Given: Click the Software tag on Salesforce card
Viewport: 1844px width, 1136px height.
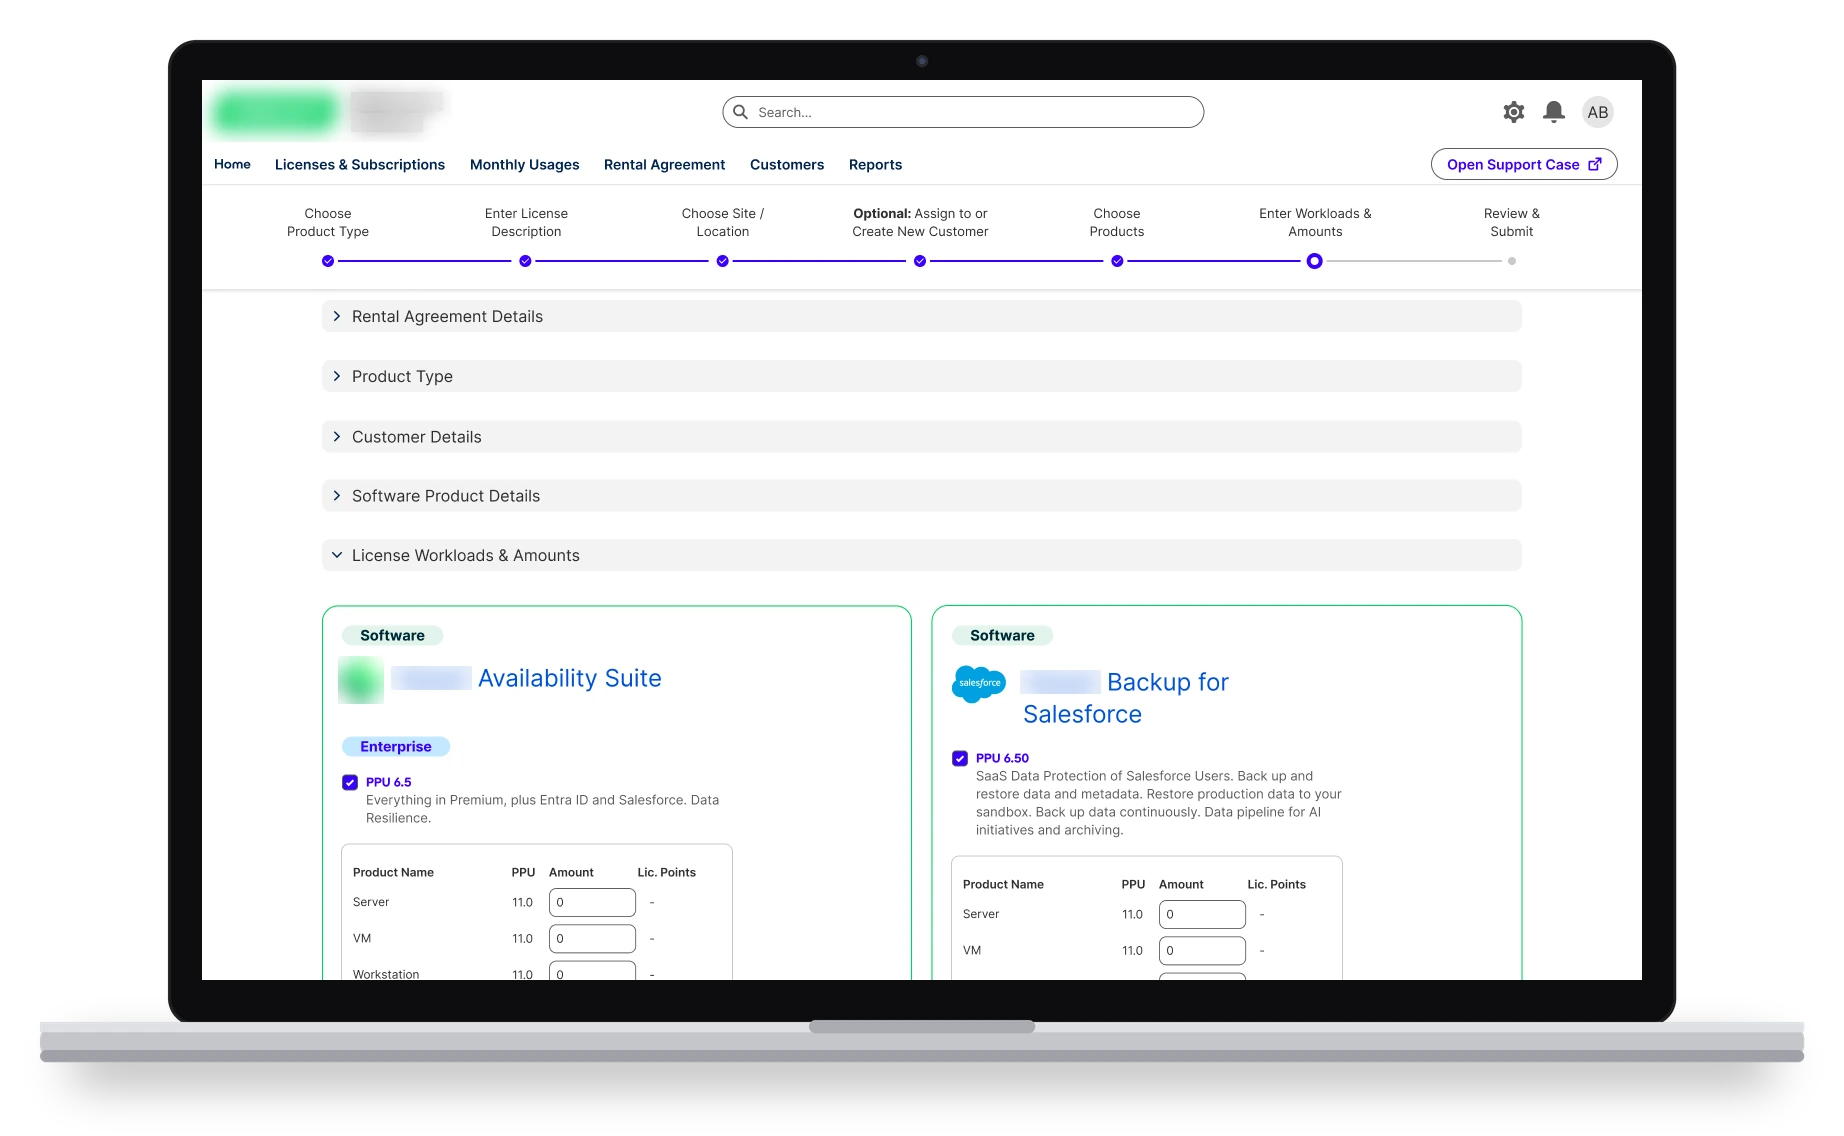Looking at the screenshot, I should click(1002, 635).
